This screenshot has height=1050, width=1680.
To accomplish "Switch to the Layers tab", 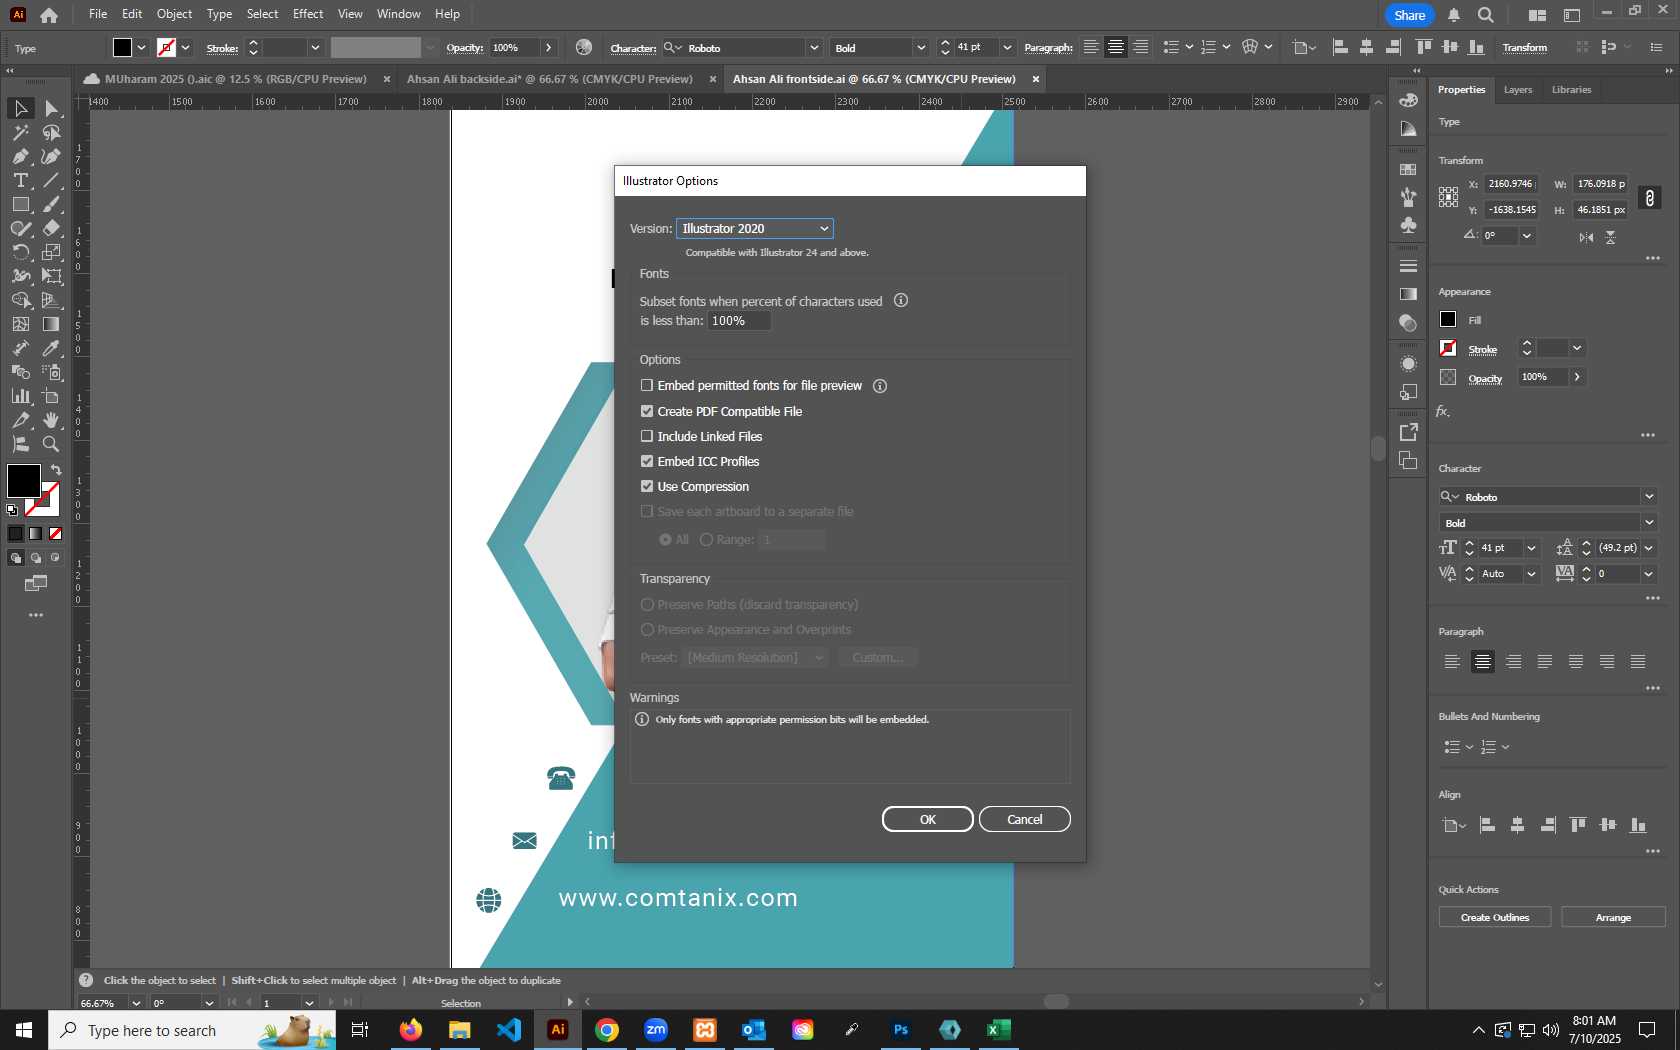I will pos(1518,90).
